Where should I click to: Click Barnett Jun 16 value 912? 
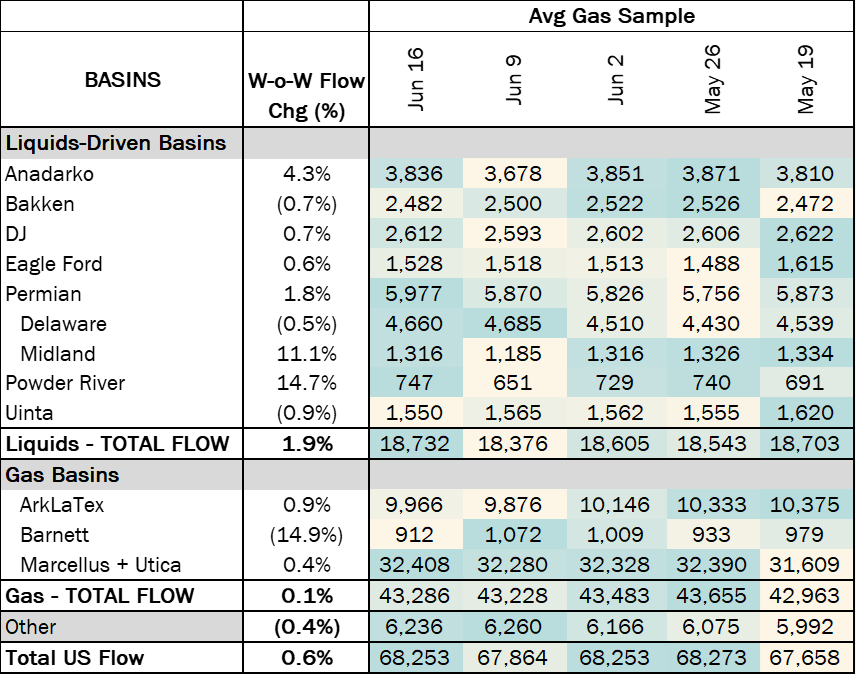414,535
